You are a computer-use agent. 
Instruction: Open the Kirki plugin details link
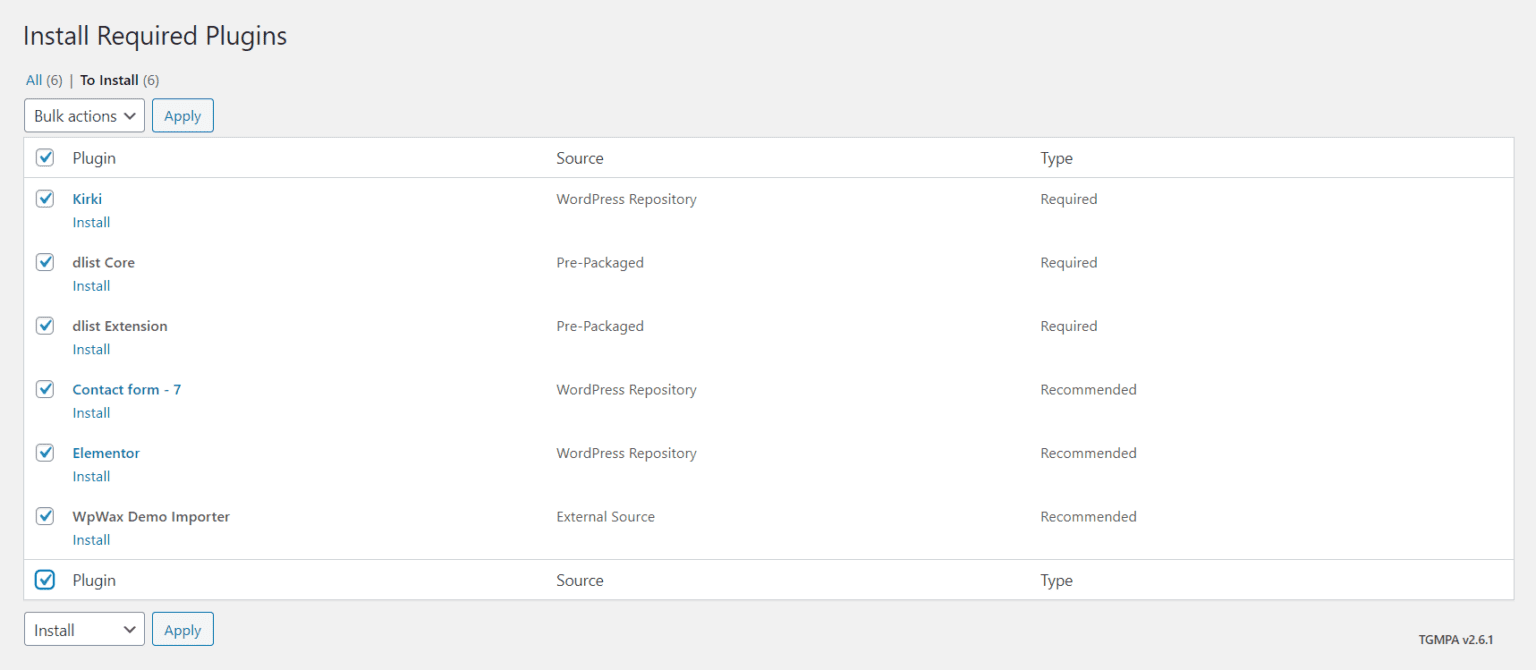click(87, 198)
